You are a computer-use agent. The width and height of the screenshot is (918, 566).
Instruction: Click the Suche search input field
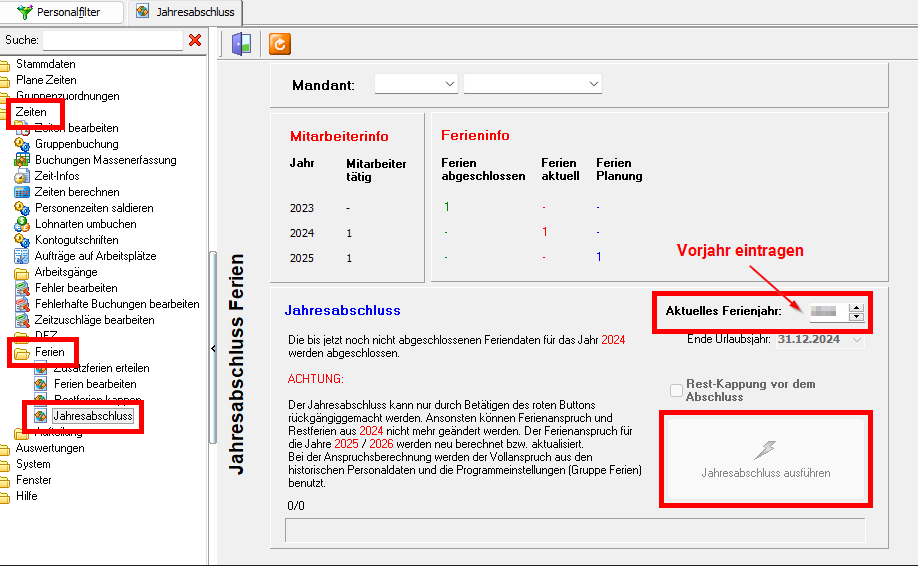click(112, 40)
